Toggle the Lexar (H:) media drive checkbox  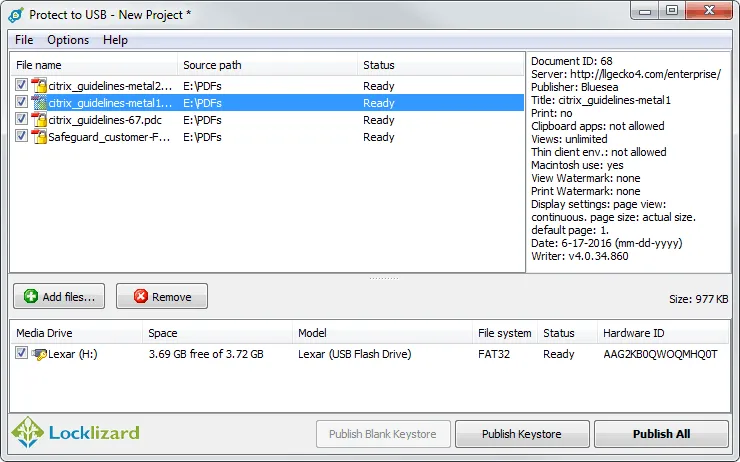(x=21, y=353)
